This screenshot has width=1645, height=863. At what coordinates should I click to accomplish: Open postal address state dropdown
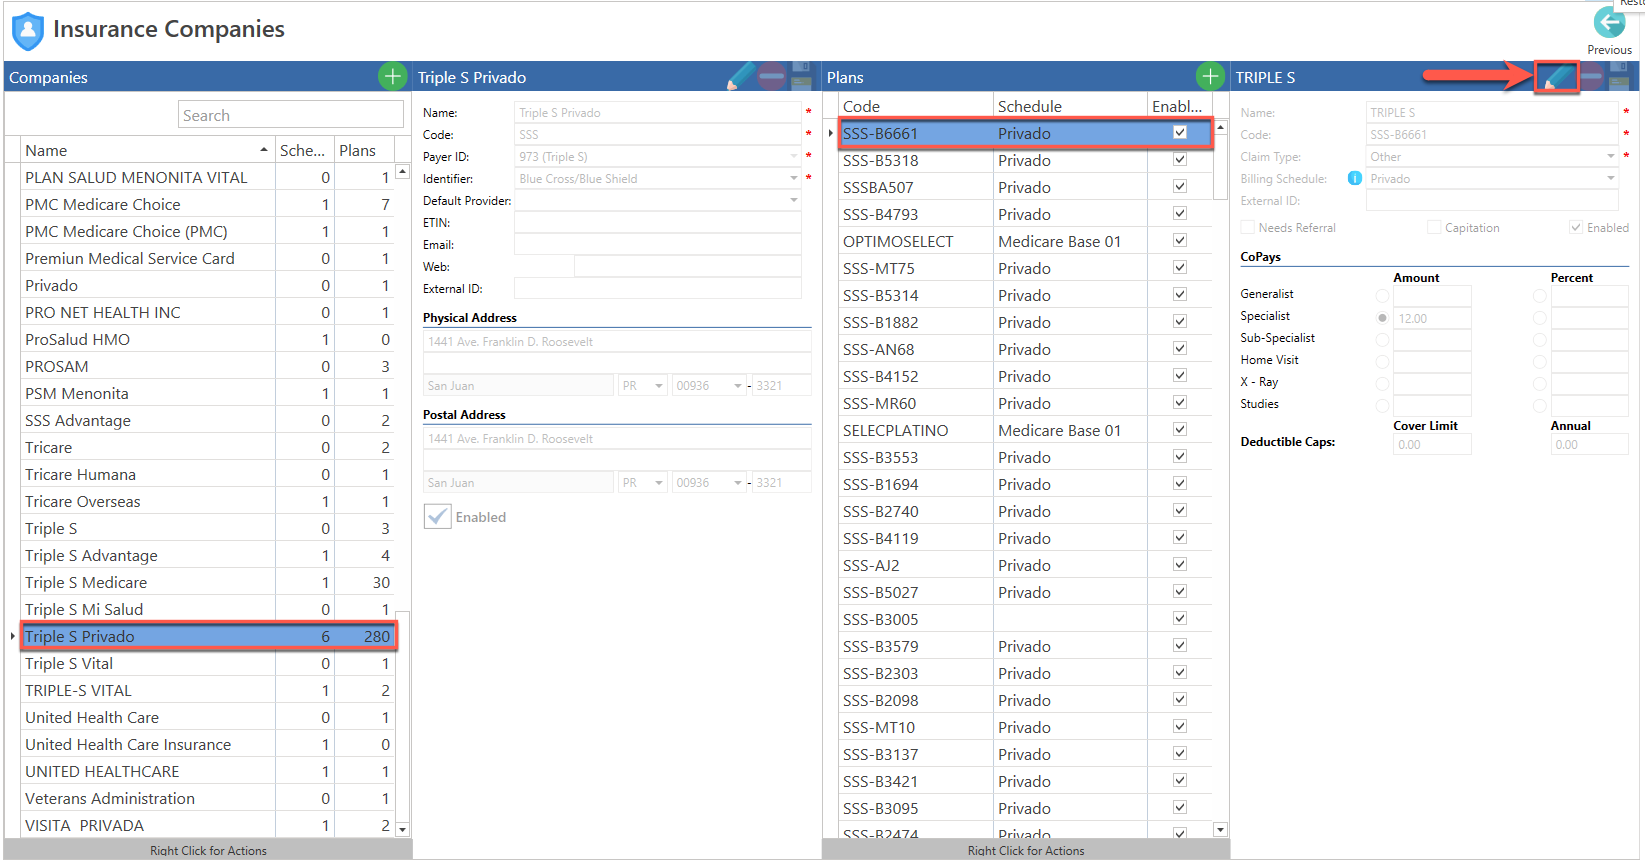(659, 483)
